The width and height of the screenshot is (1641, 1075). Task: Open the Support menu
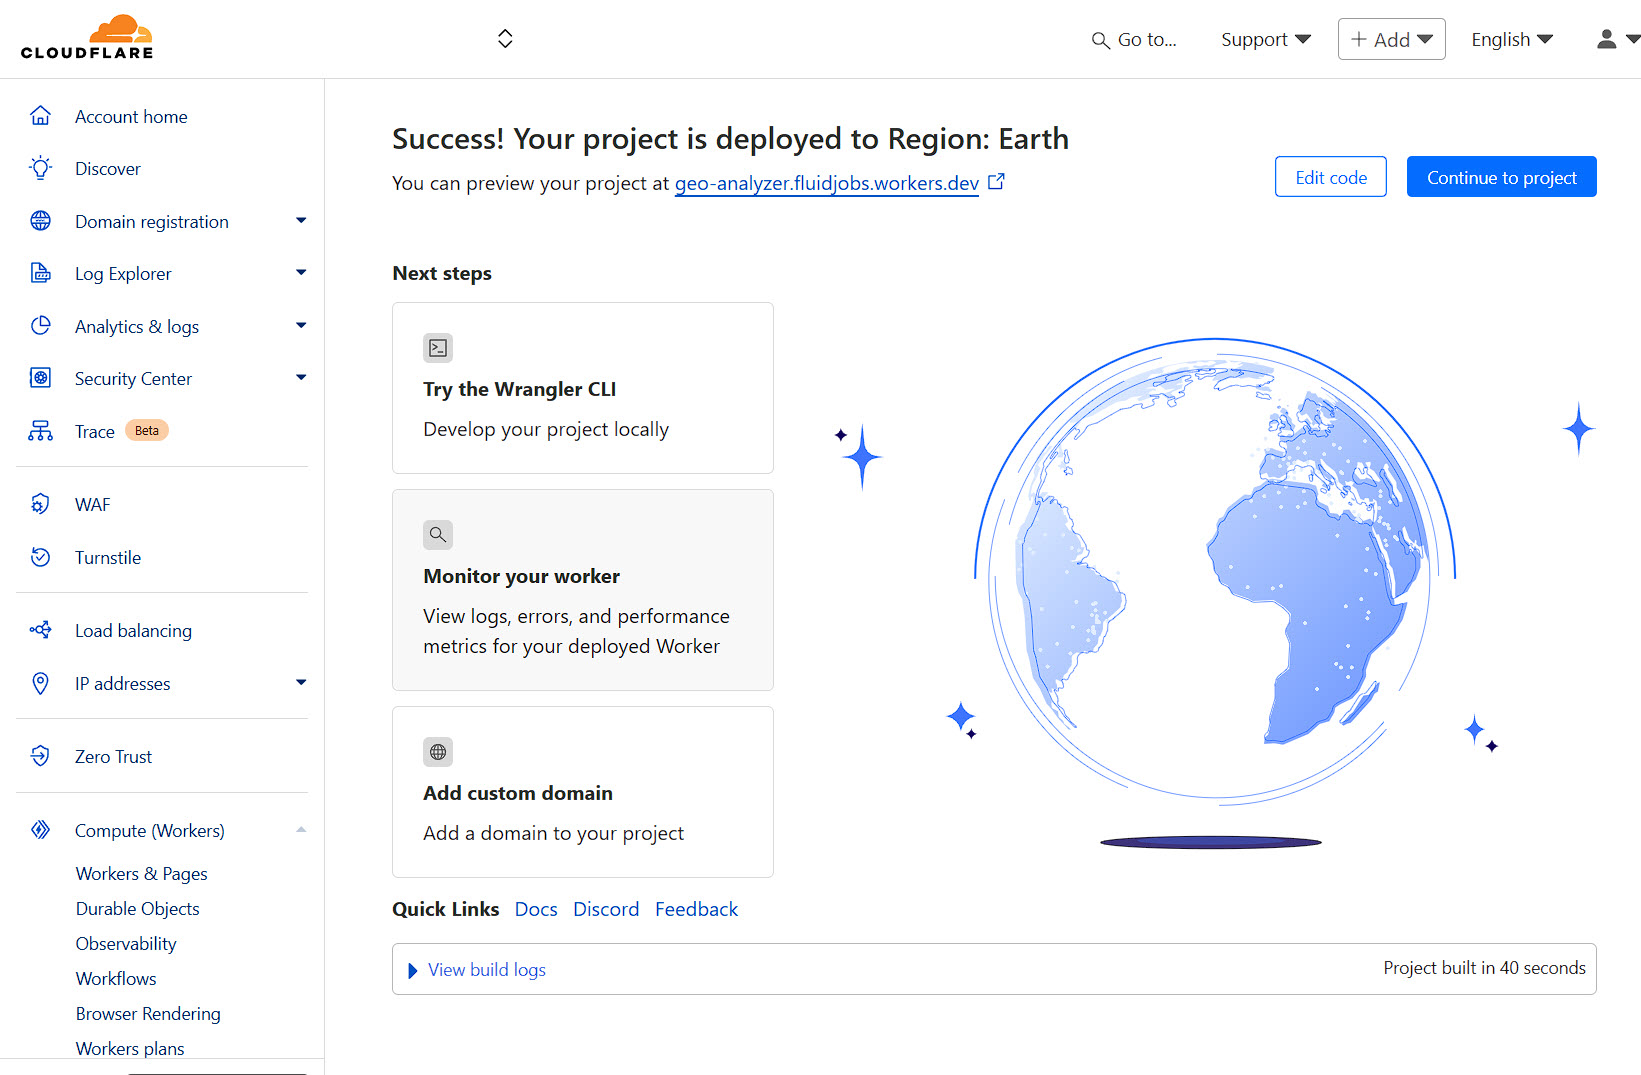click(x=1265, y=39)
